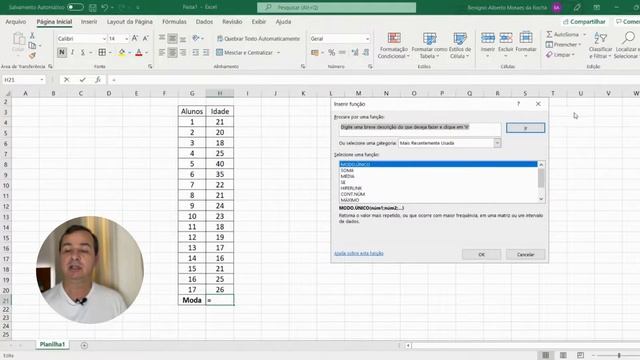Decrease font size with small A icon
This screenshot has width=640, height=360.
click(x=145, y=38)
